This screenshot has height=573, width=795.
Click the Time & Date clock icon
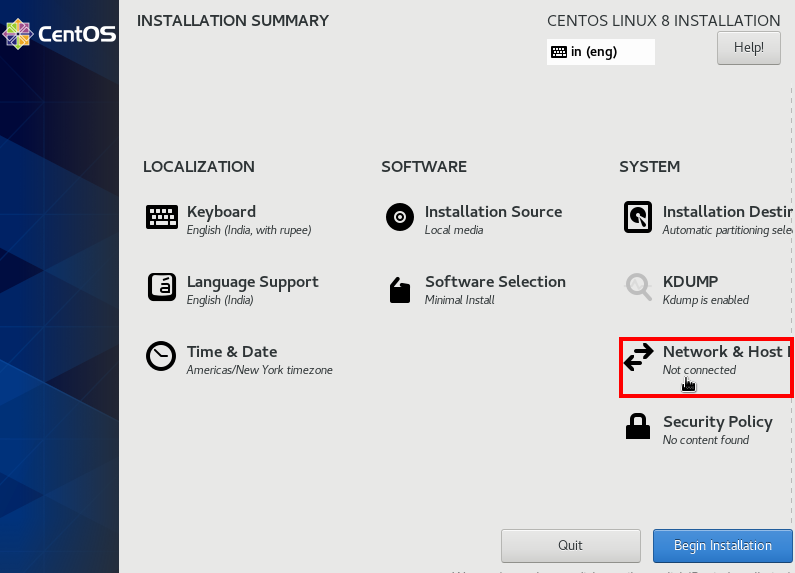(161, 356)
